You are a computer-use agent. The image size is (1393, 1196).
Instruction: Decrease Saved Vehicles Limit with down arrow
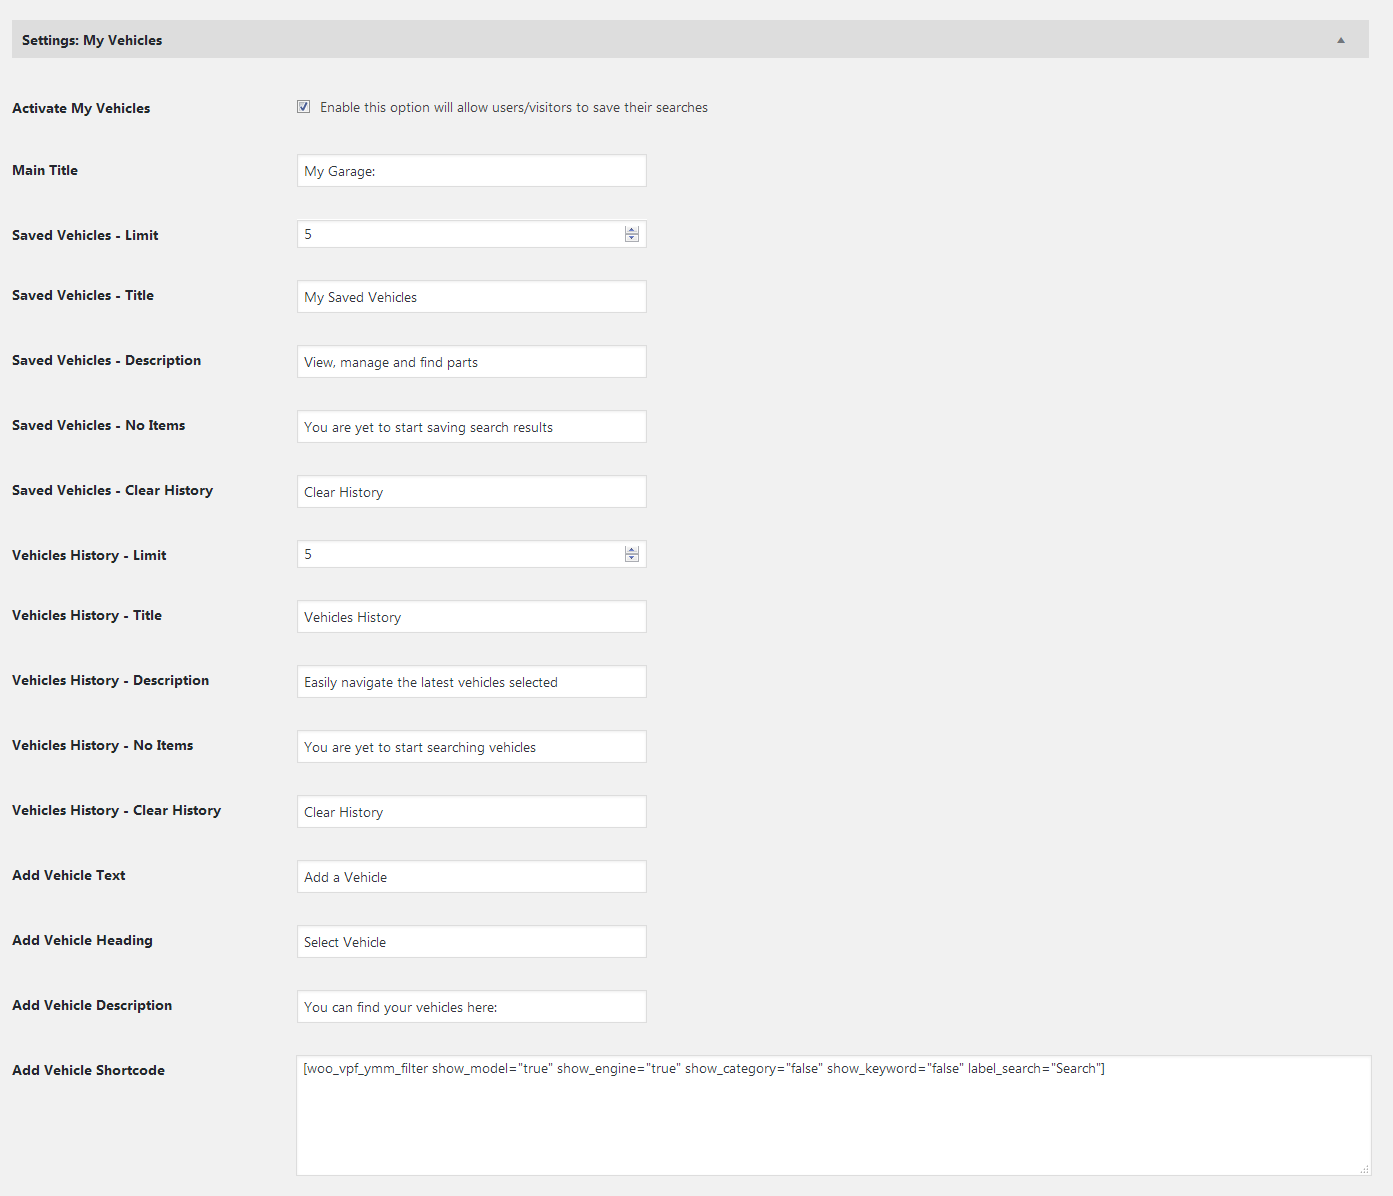coord(632,238)
